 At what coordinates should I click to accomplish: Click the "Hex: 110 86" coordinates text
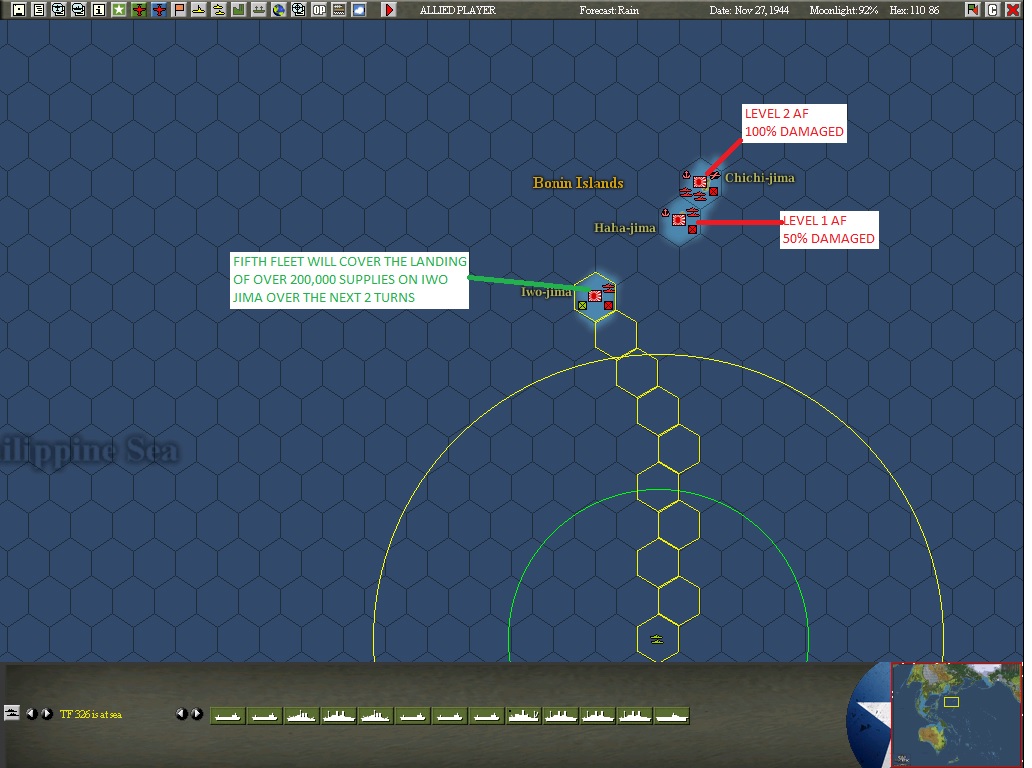pos(914,10)
